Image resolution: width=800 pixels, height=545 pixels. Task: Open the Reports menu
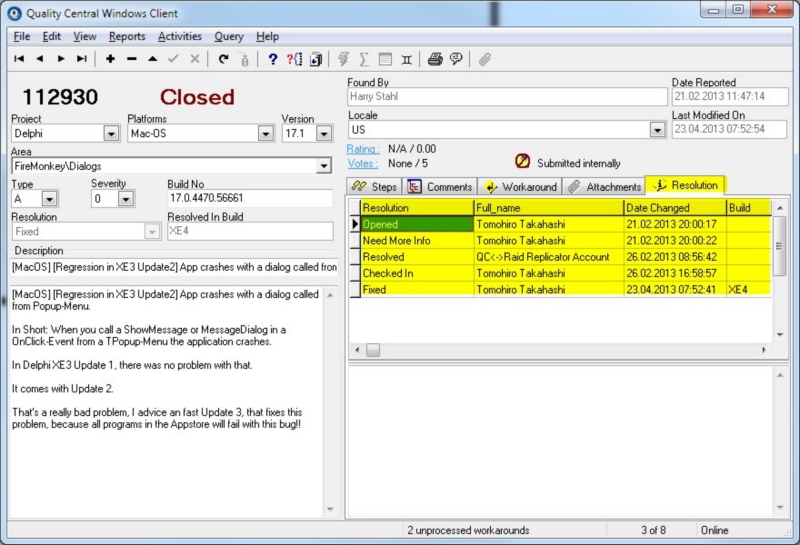point(127,37)
